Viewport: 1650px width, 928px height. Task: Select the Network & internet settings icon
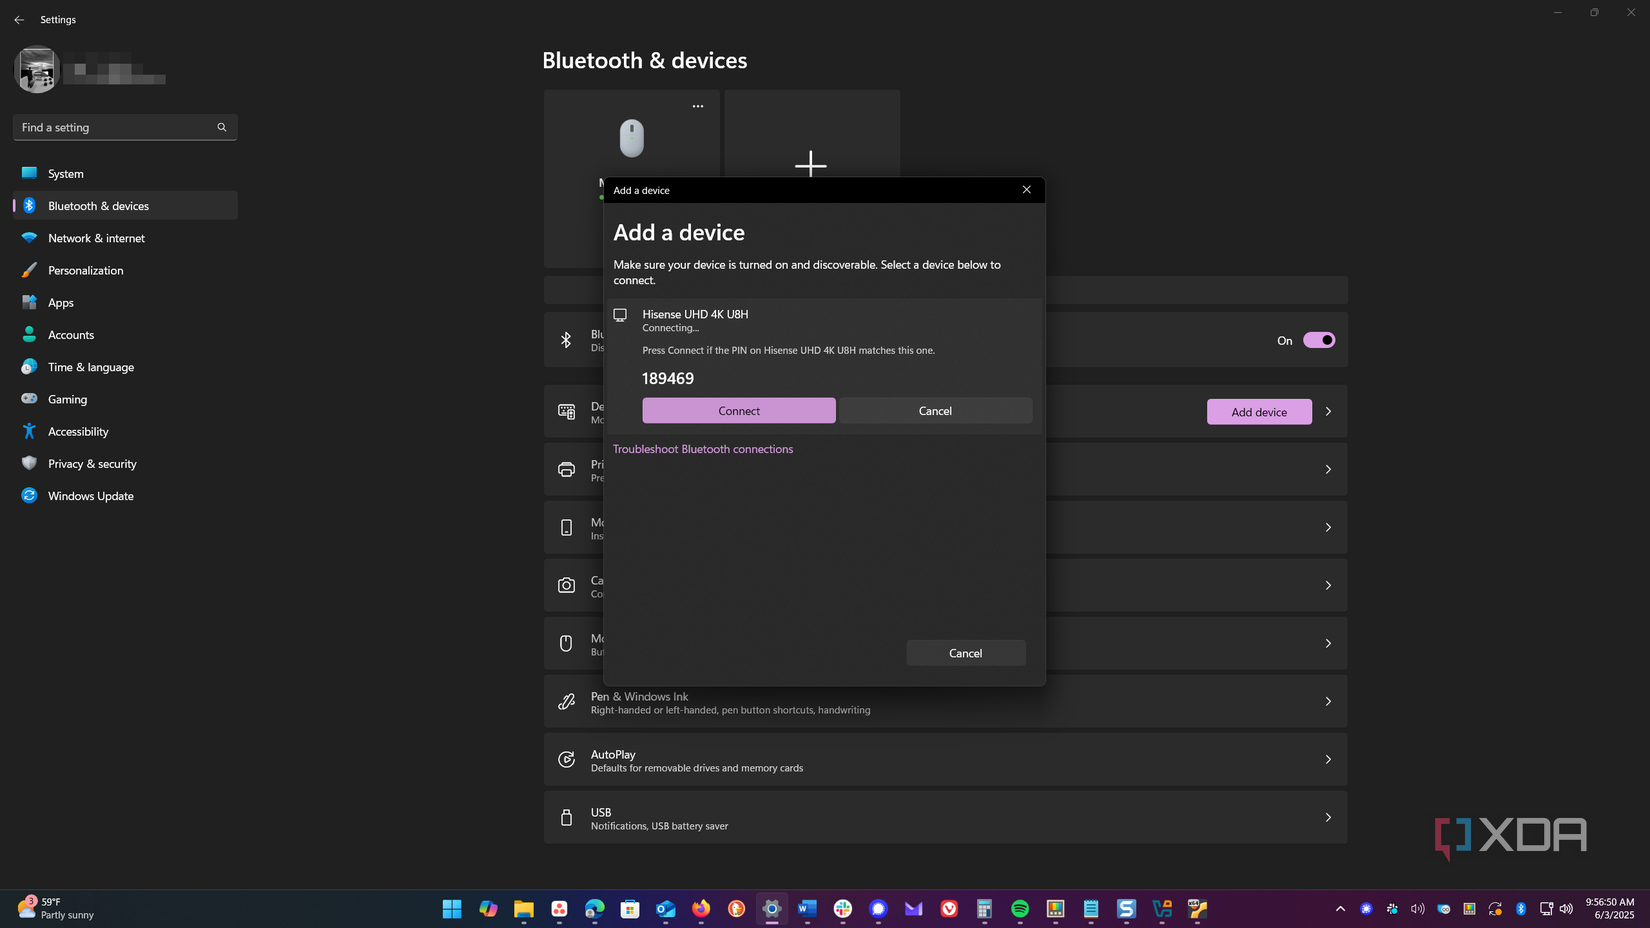click(29, 238)
